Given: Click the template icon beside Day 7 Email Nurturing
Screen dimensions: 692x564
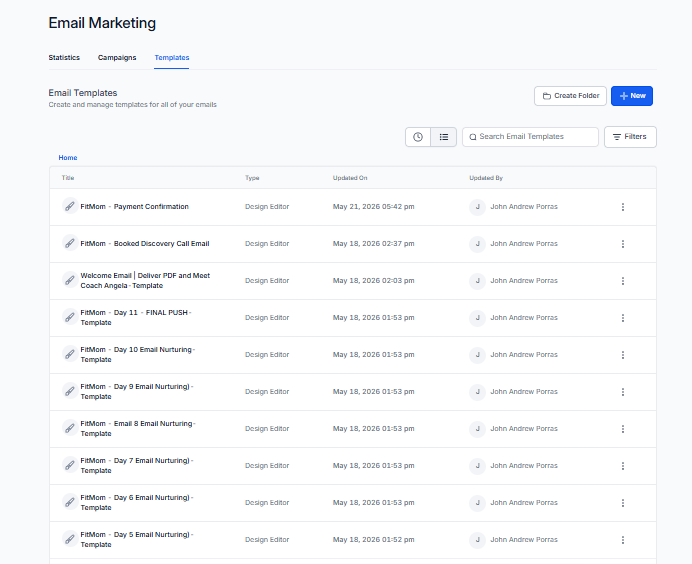Looking at the screenshot, I should (x=70, y=466).
